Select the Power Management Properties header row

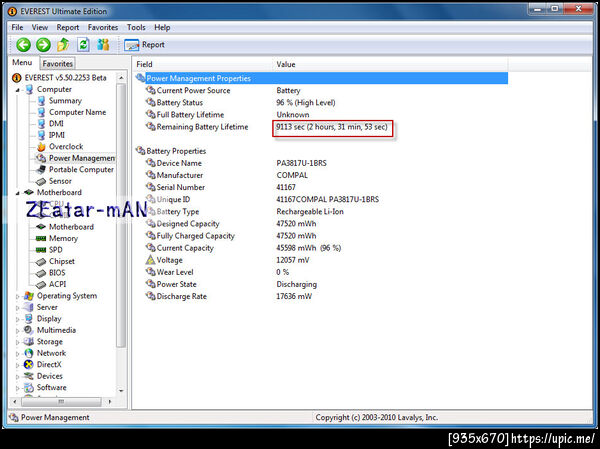tap(321, 78)
